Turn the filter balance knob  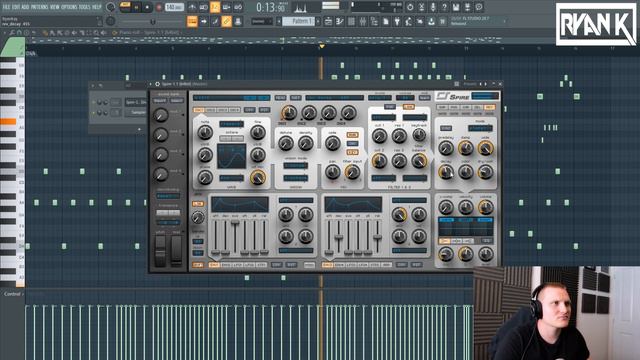[419, 161]
